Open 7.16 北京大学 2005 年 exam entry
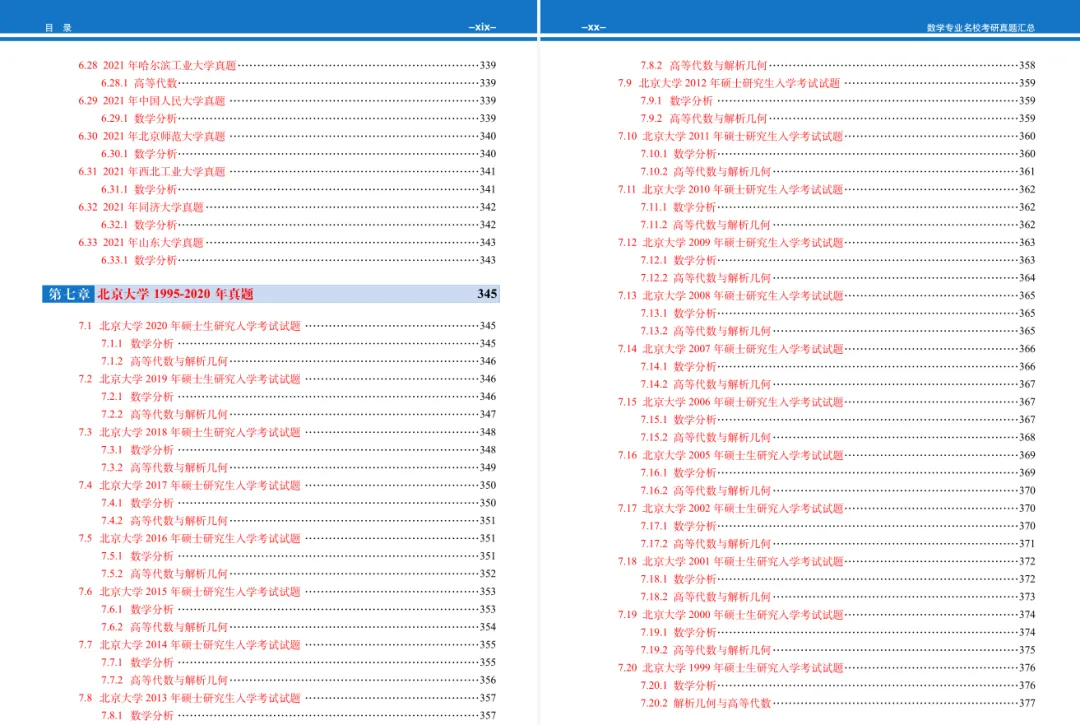The height and width of the screenshot is (725, 1080). [827, 455]
